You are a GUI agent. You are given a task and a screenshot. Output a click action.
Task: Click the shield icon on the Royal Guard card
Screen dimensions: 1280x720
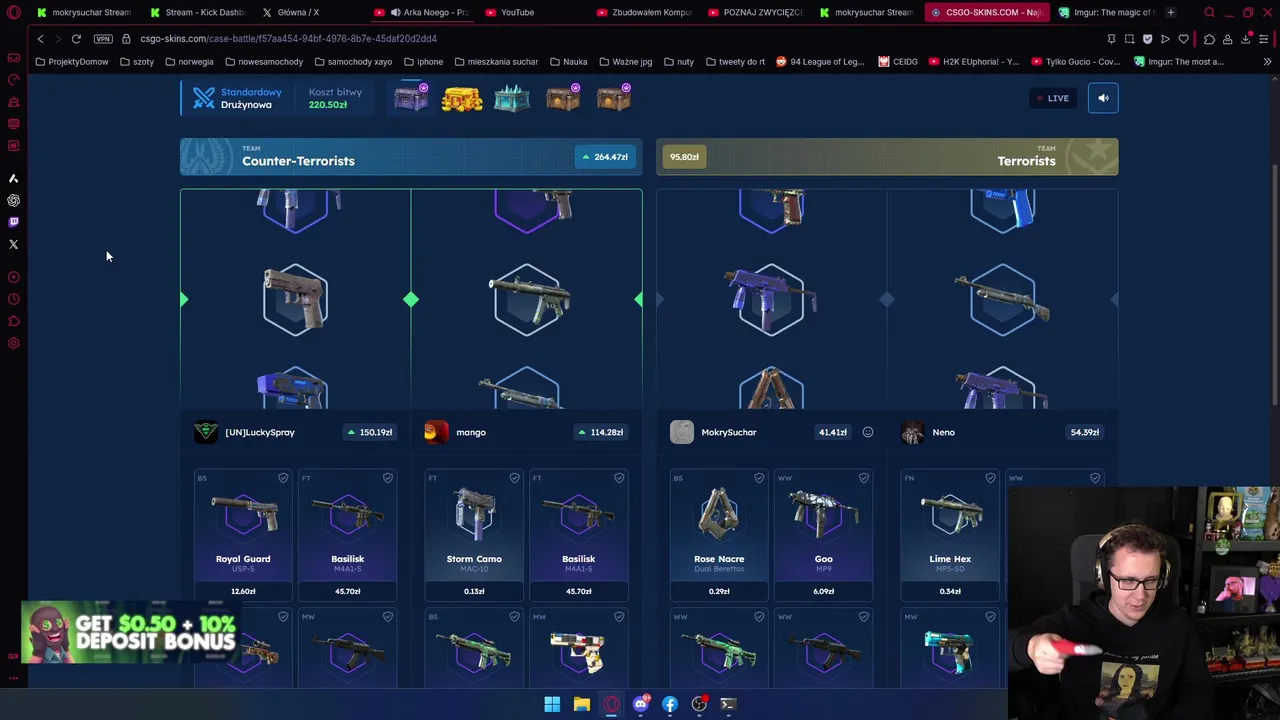(283, 479)
